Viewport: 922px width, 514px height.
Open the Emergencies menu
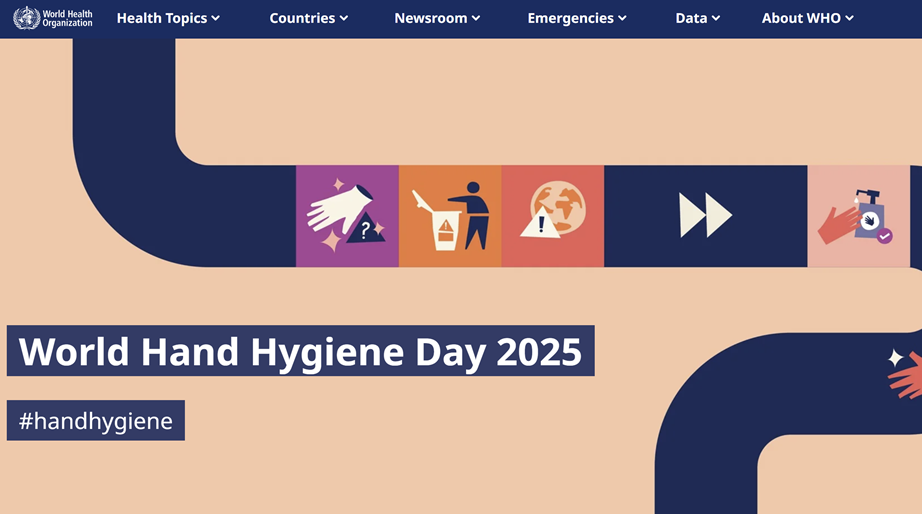pyautogui.click(x=570, y=18)
